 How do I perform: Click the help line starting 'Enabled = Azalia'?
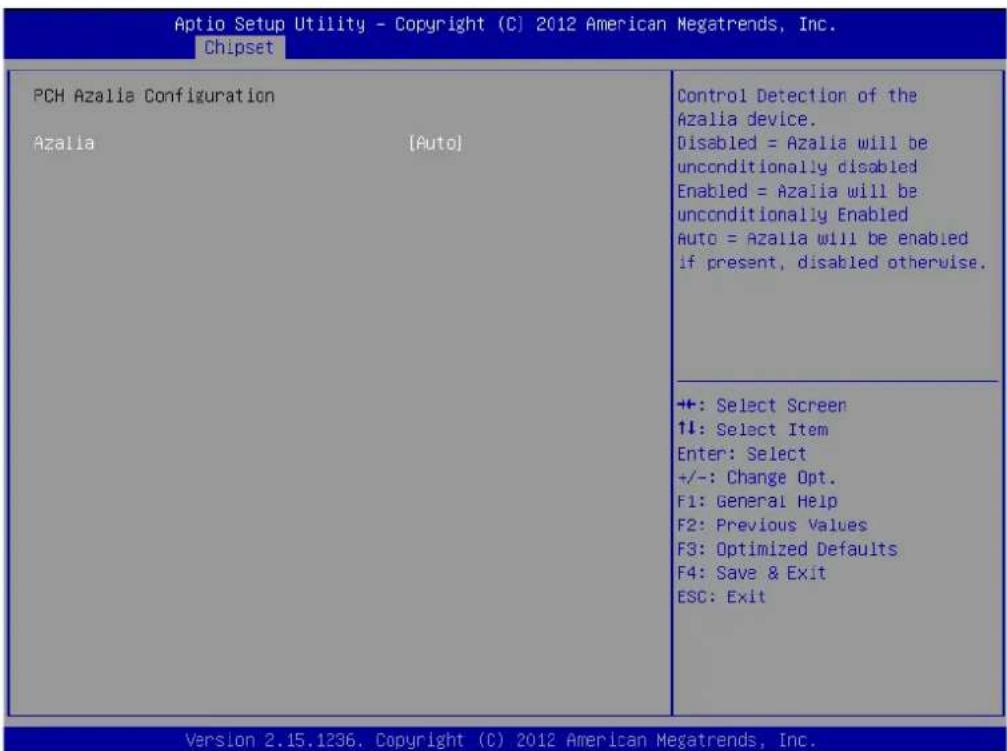click(x=797, y=191)
